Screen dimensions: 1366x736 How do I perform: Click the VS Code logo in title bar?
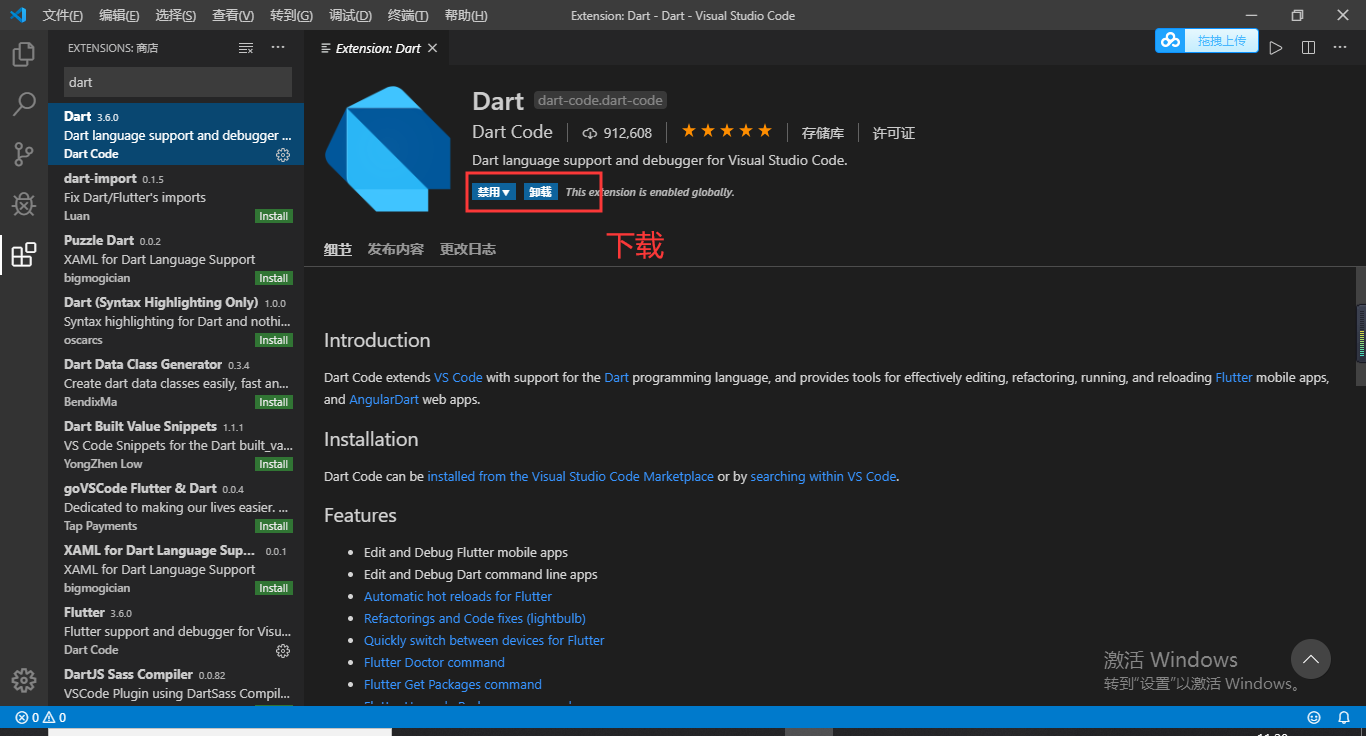tap(18, 15)
